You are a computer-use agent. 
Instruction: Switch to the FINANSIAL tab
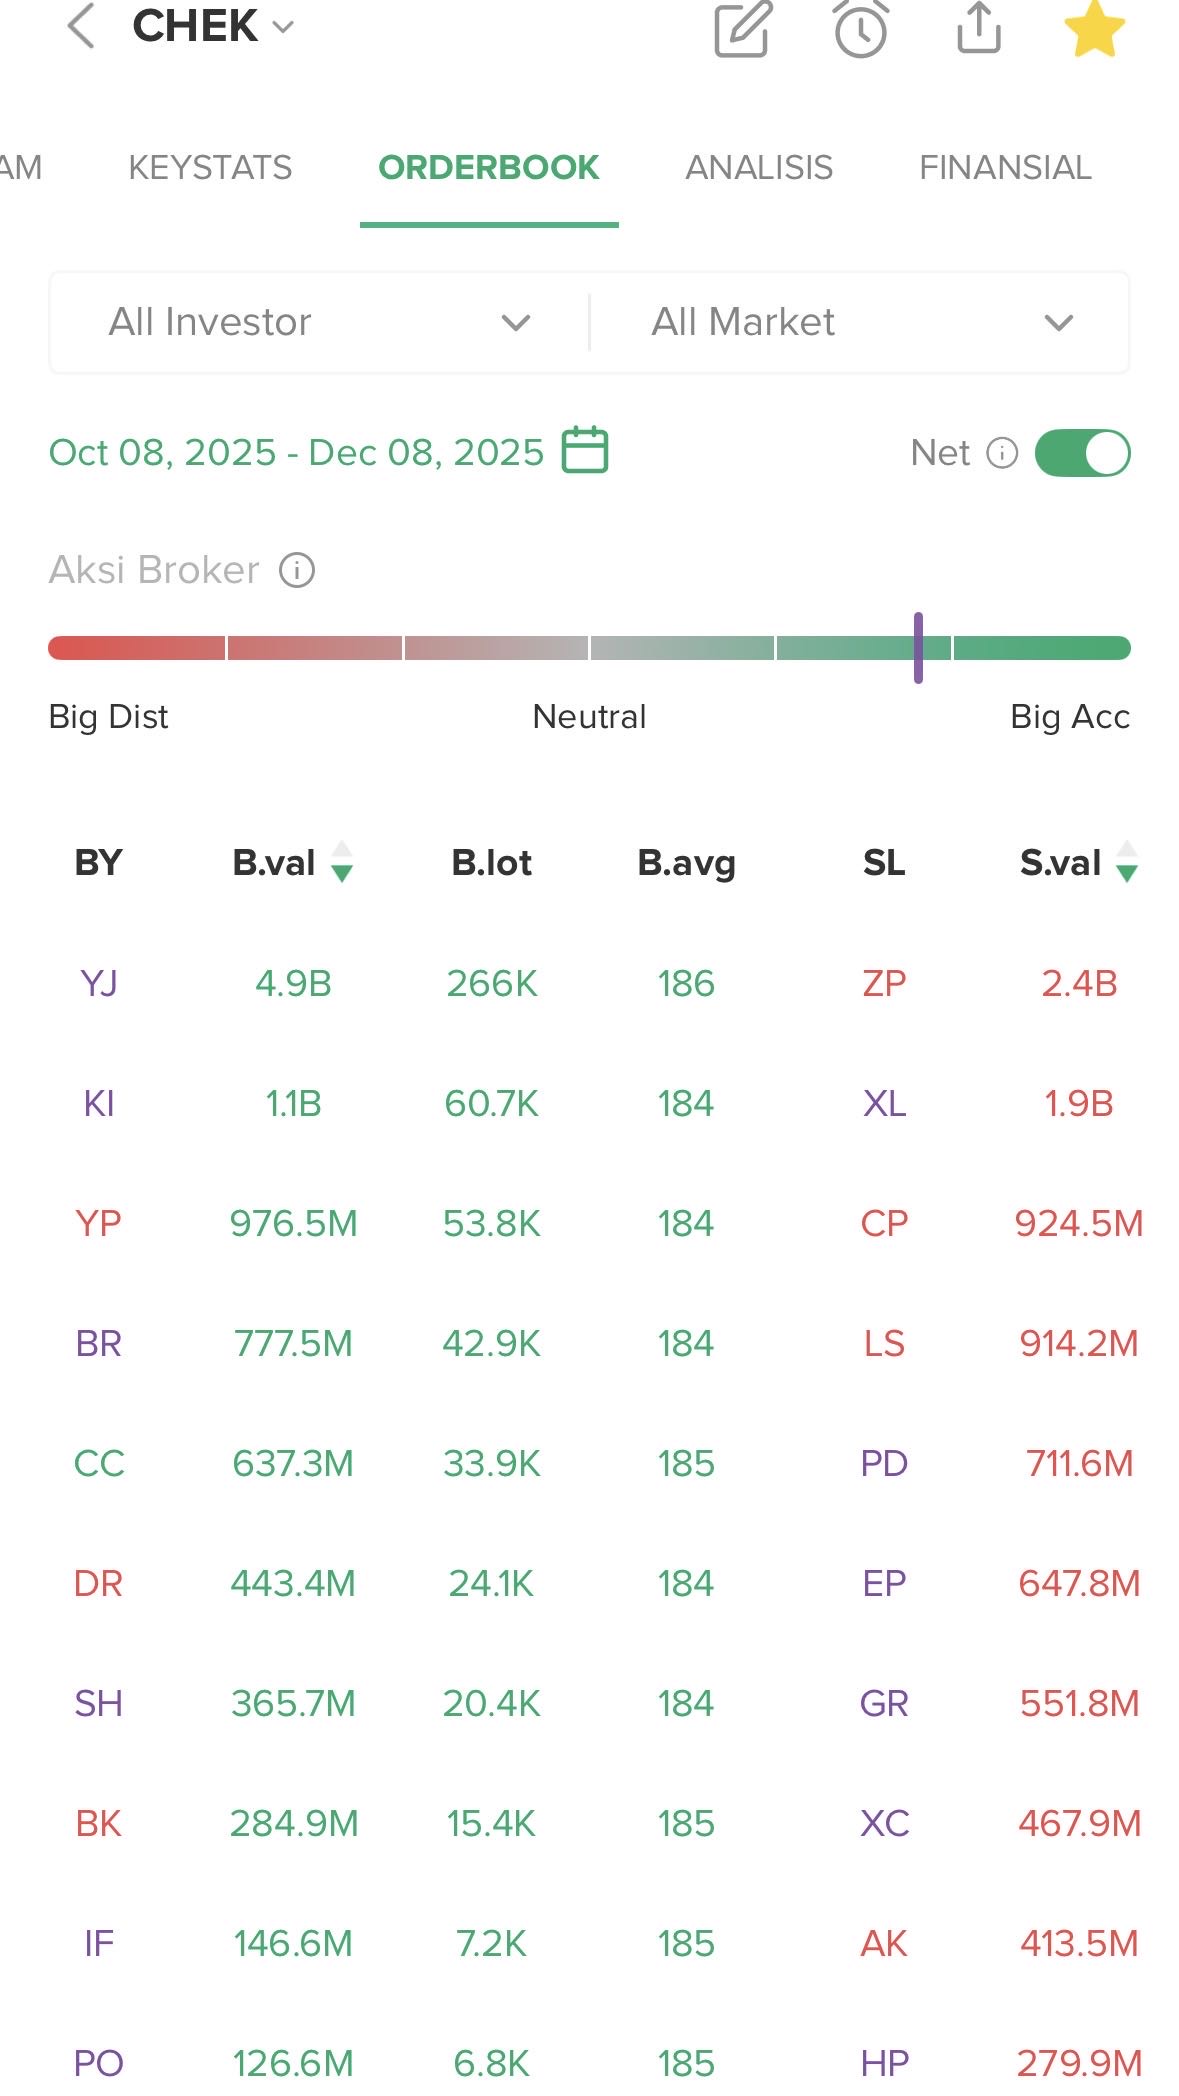pyautogui.click(x=1005, y=167)
